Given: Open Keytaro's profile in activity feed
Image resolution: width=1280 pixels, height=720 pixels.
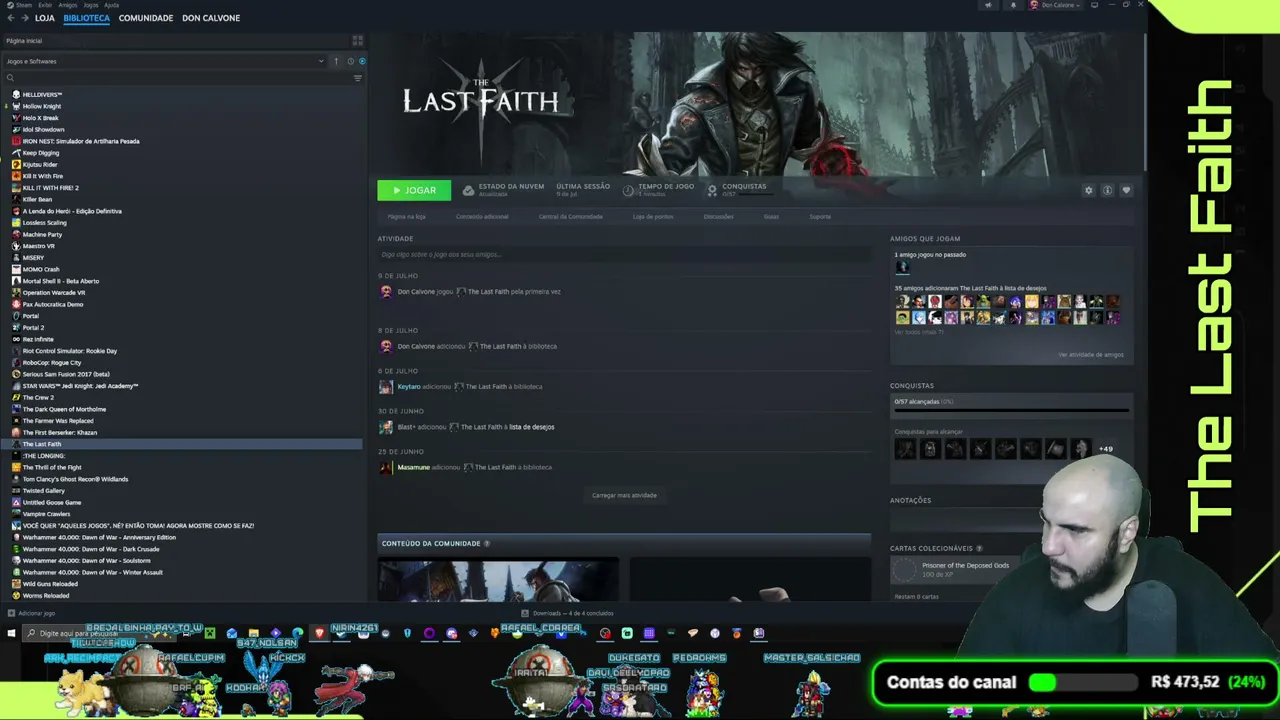Looking at the screenshot, I should tap(409, 387).
